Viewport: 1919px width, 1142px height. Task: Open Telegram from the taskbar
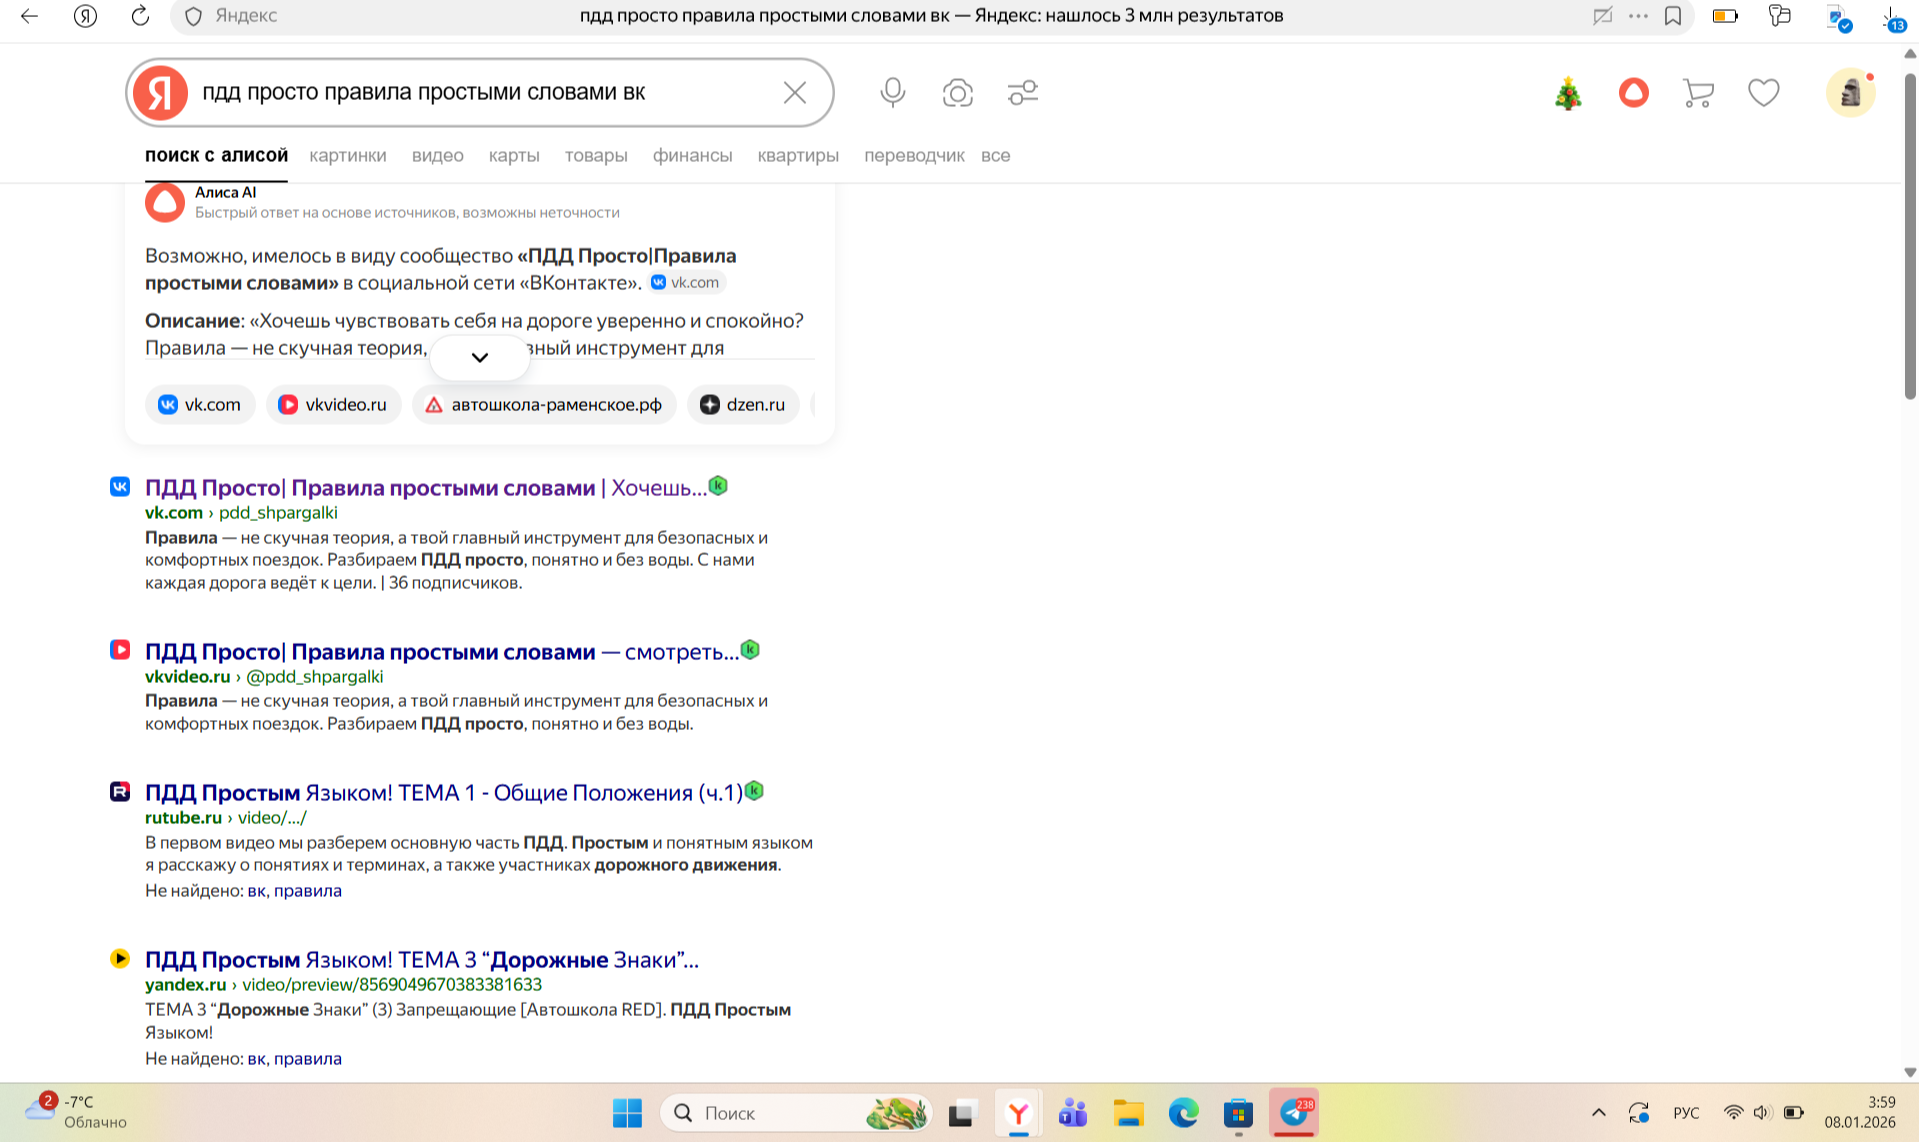(1294, 1113)
